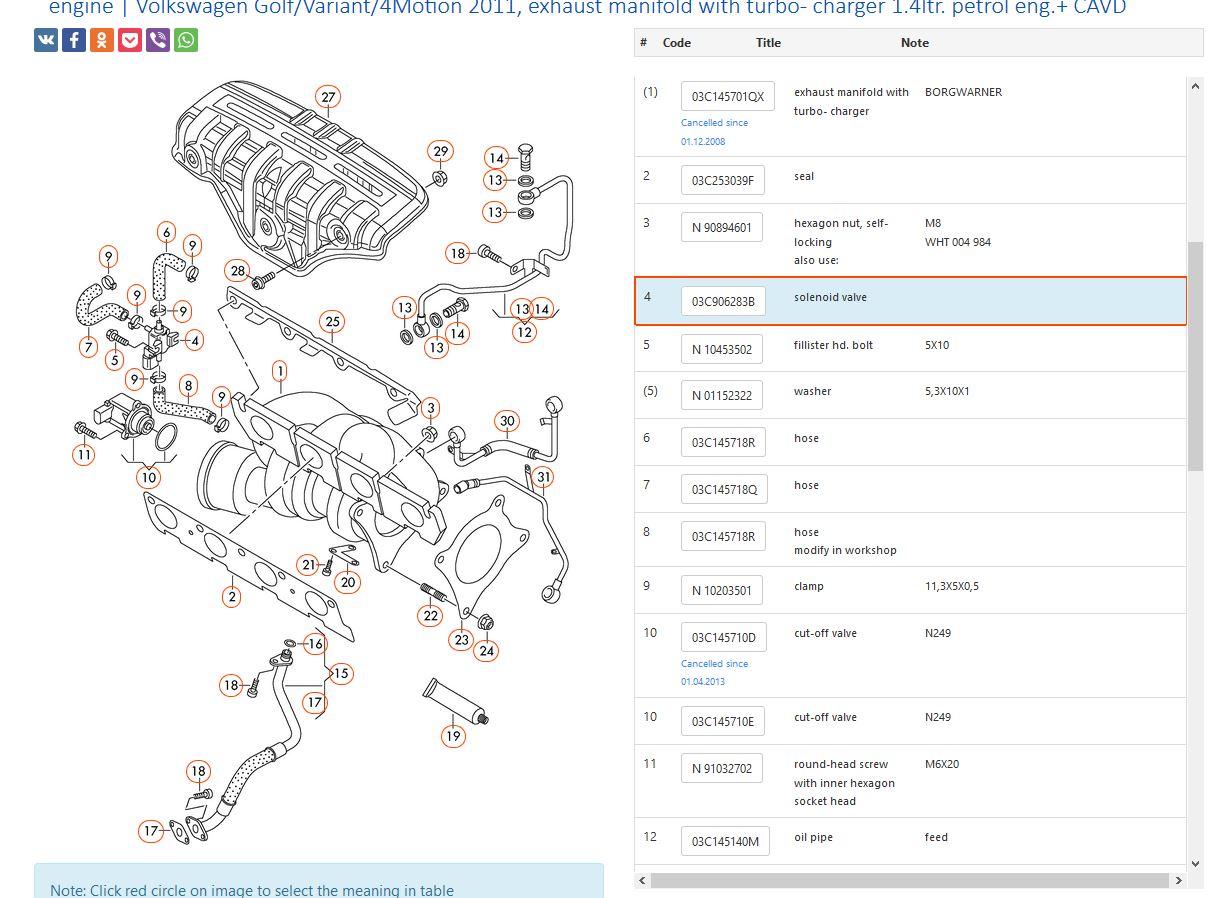The image size is (1219, 898).
Task: Select callout 15 on the diagram
Action: tap(341, 673)
